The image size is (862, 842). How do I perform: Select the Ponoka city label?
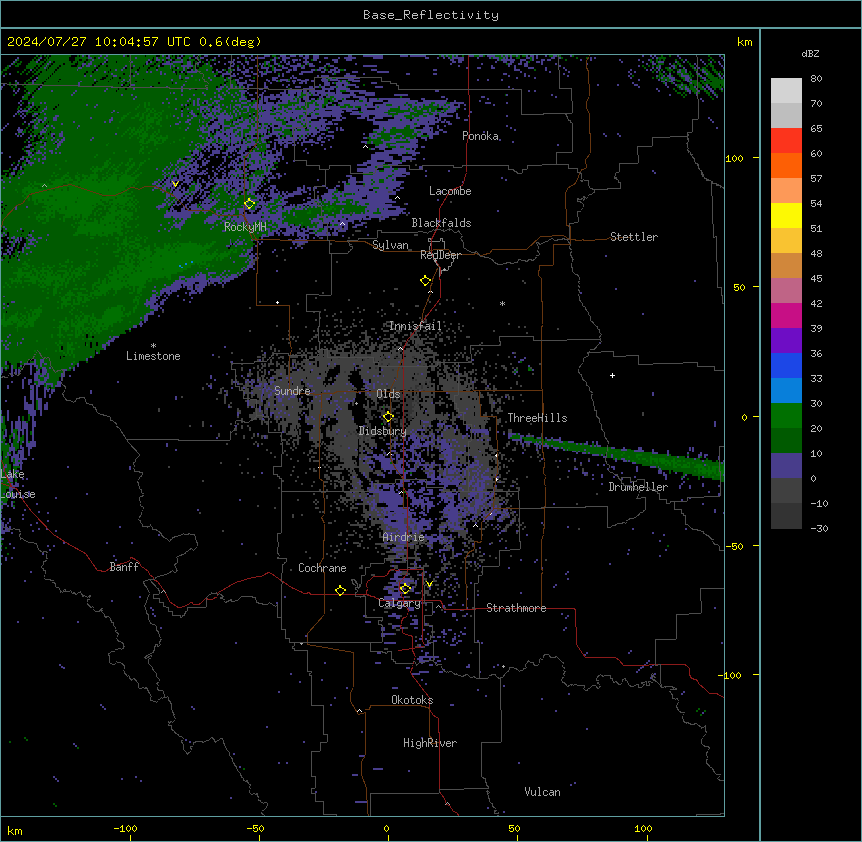(480, 136)
